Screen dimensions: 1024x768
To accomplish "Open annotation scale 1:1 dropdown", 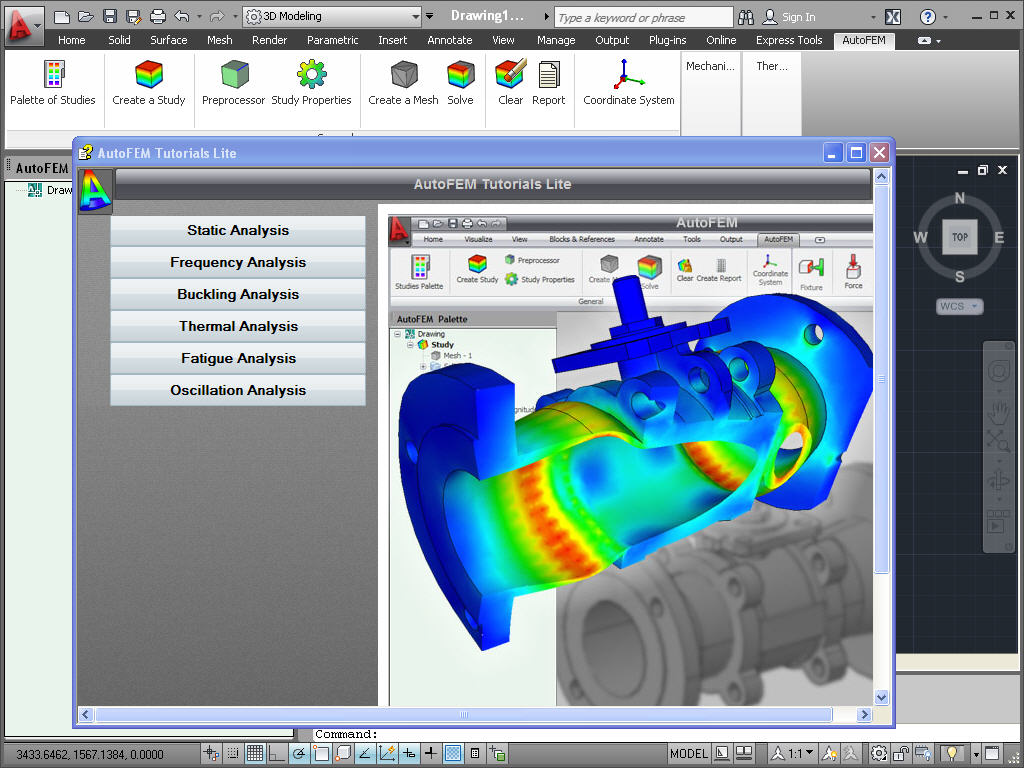I will (793, 754).
